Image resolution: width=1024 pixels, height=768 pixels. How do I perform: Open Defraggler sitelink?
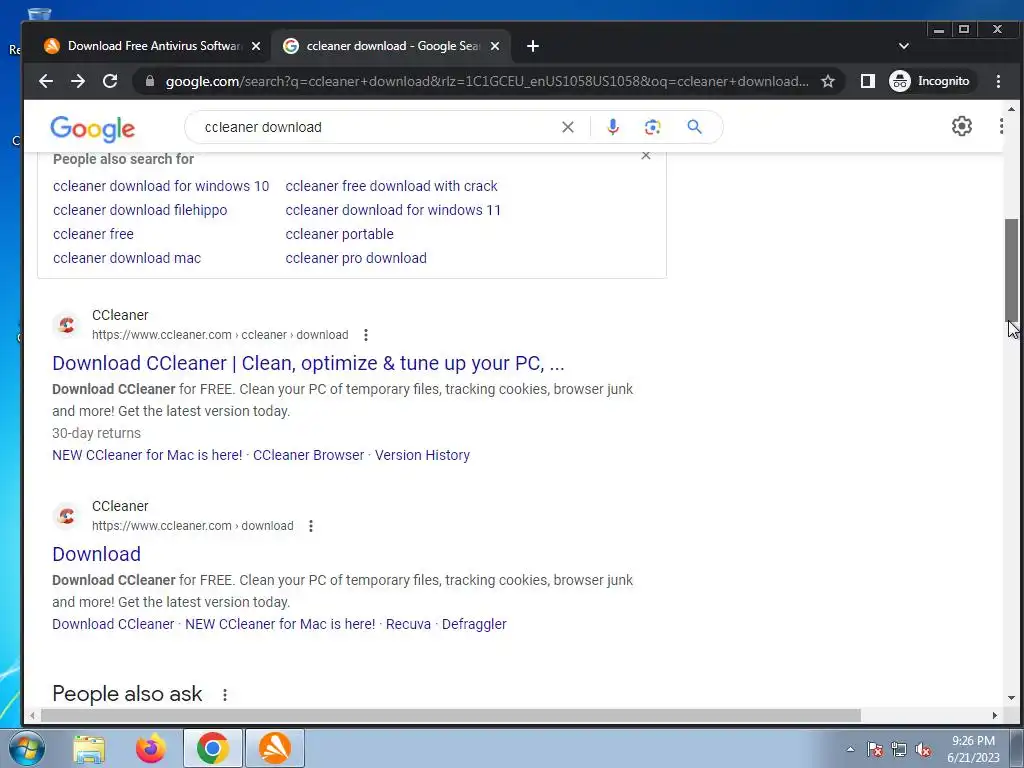[474, 624]
